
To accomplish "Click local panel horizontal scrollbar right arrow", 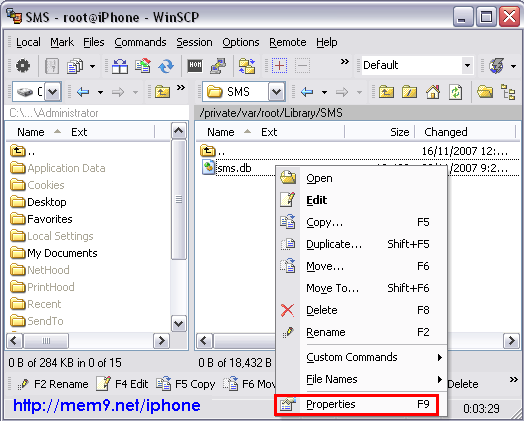I will [x=161, y=341].
